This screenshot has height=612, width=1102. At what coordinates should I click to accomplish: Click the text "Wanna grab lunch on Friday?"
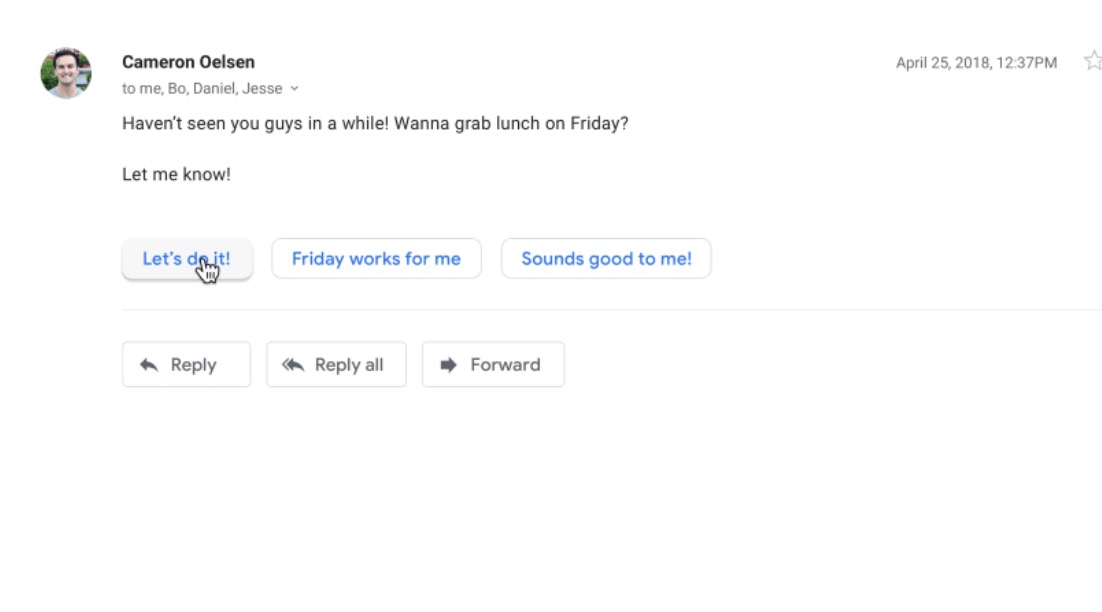coord(511,124)
